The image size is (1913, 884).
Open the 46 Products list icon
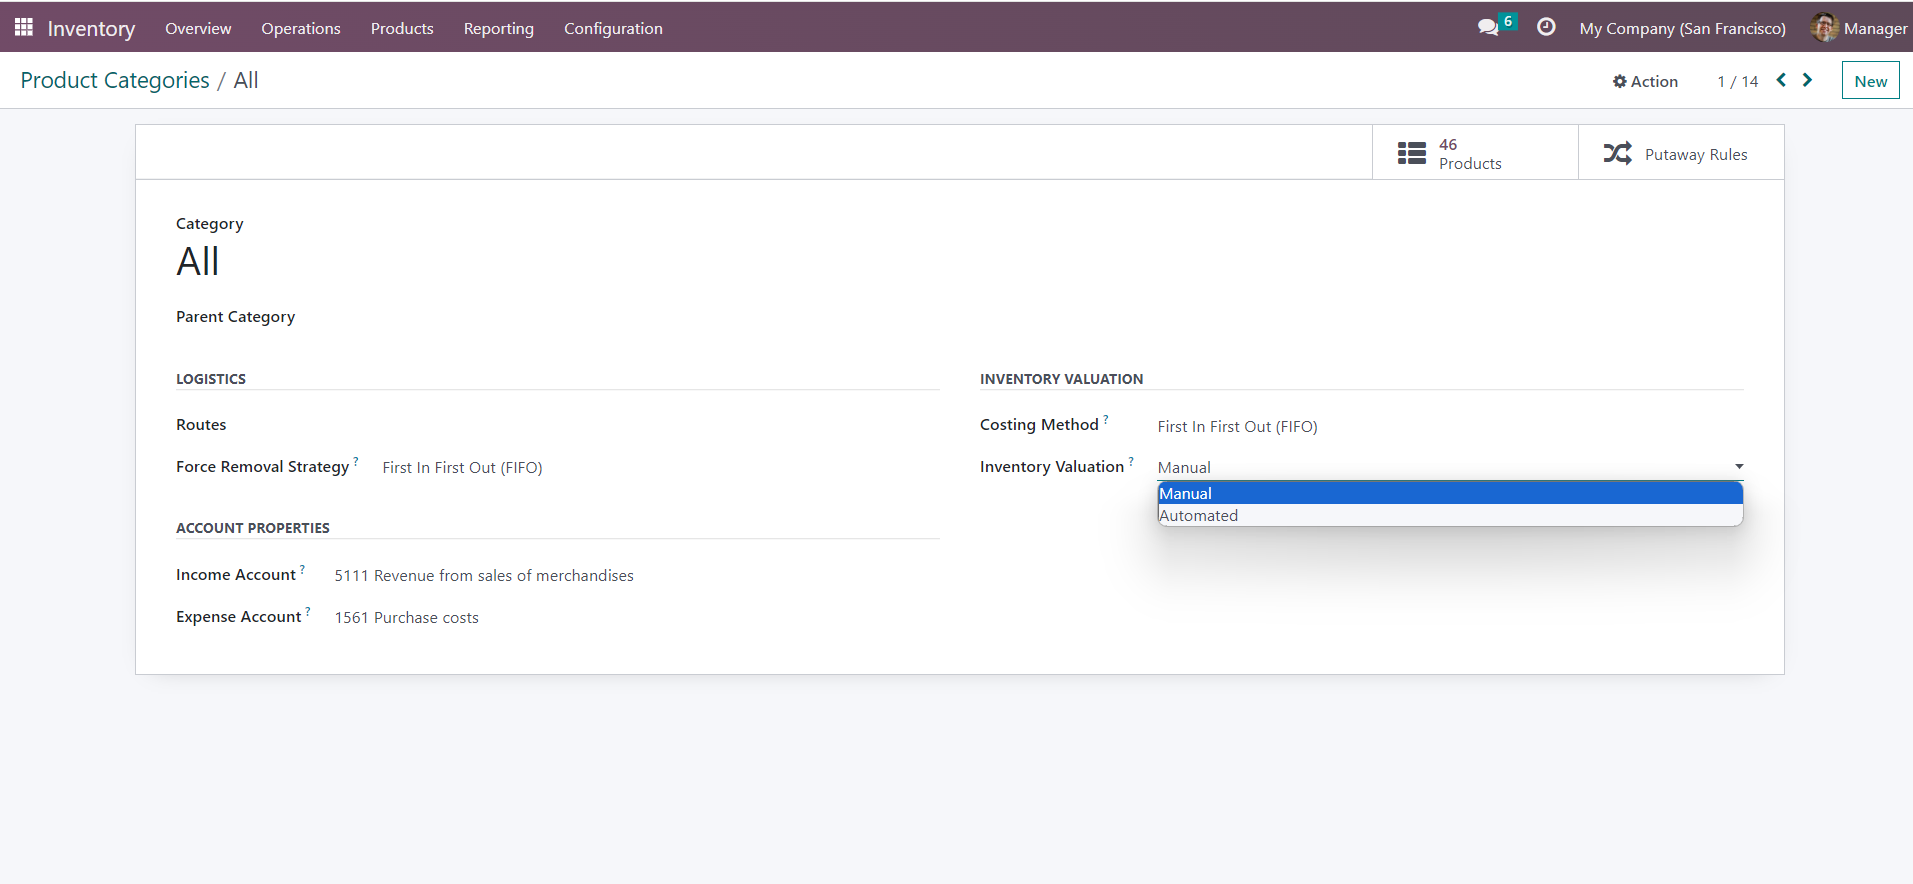[1412, 153]
